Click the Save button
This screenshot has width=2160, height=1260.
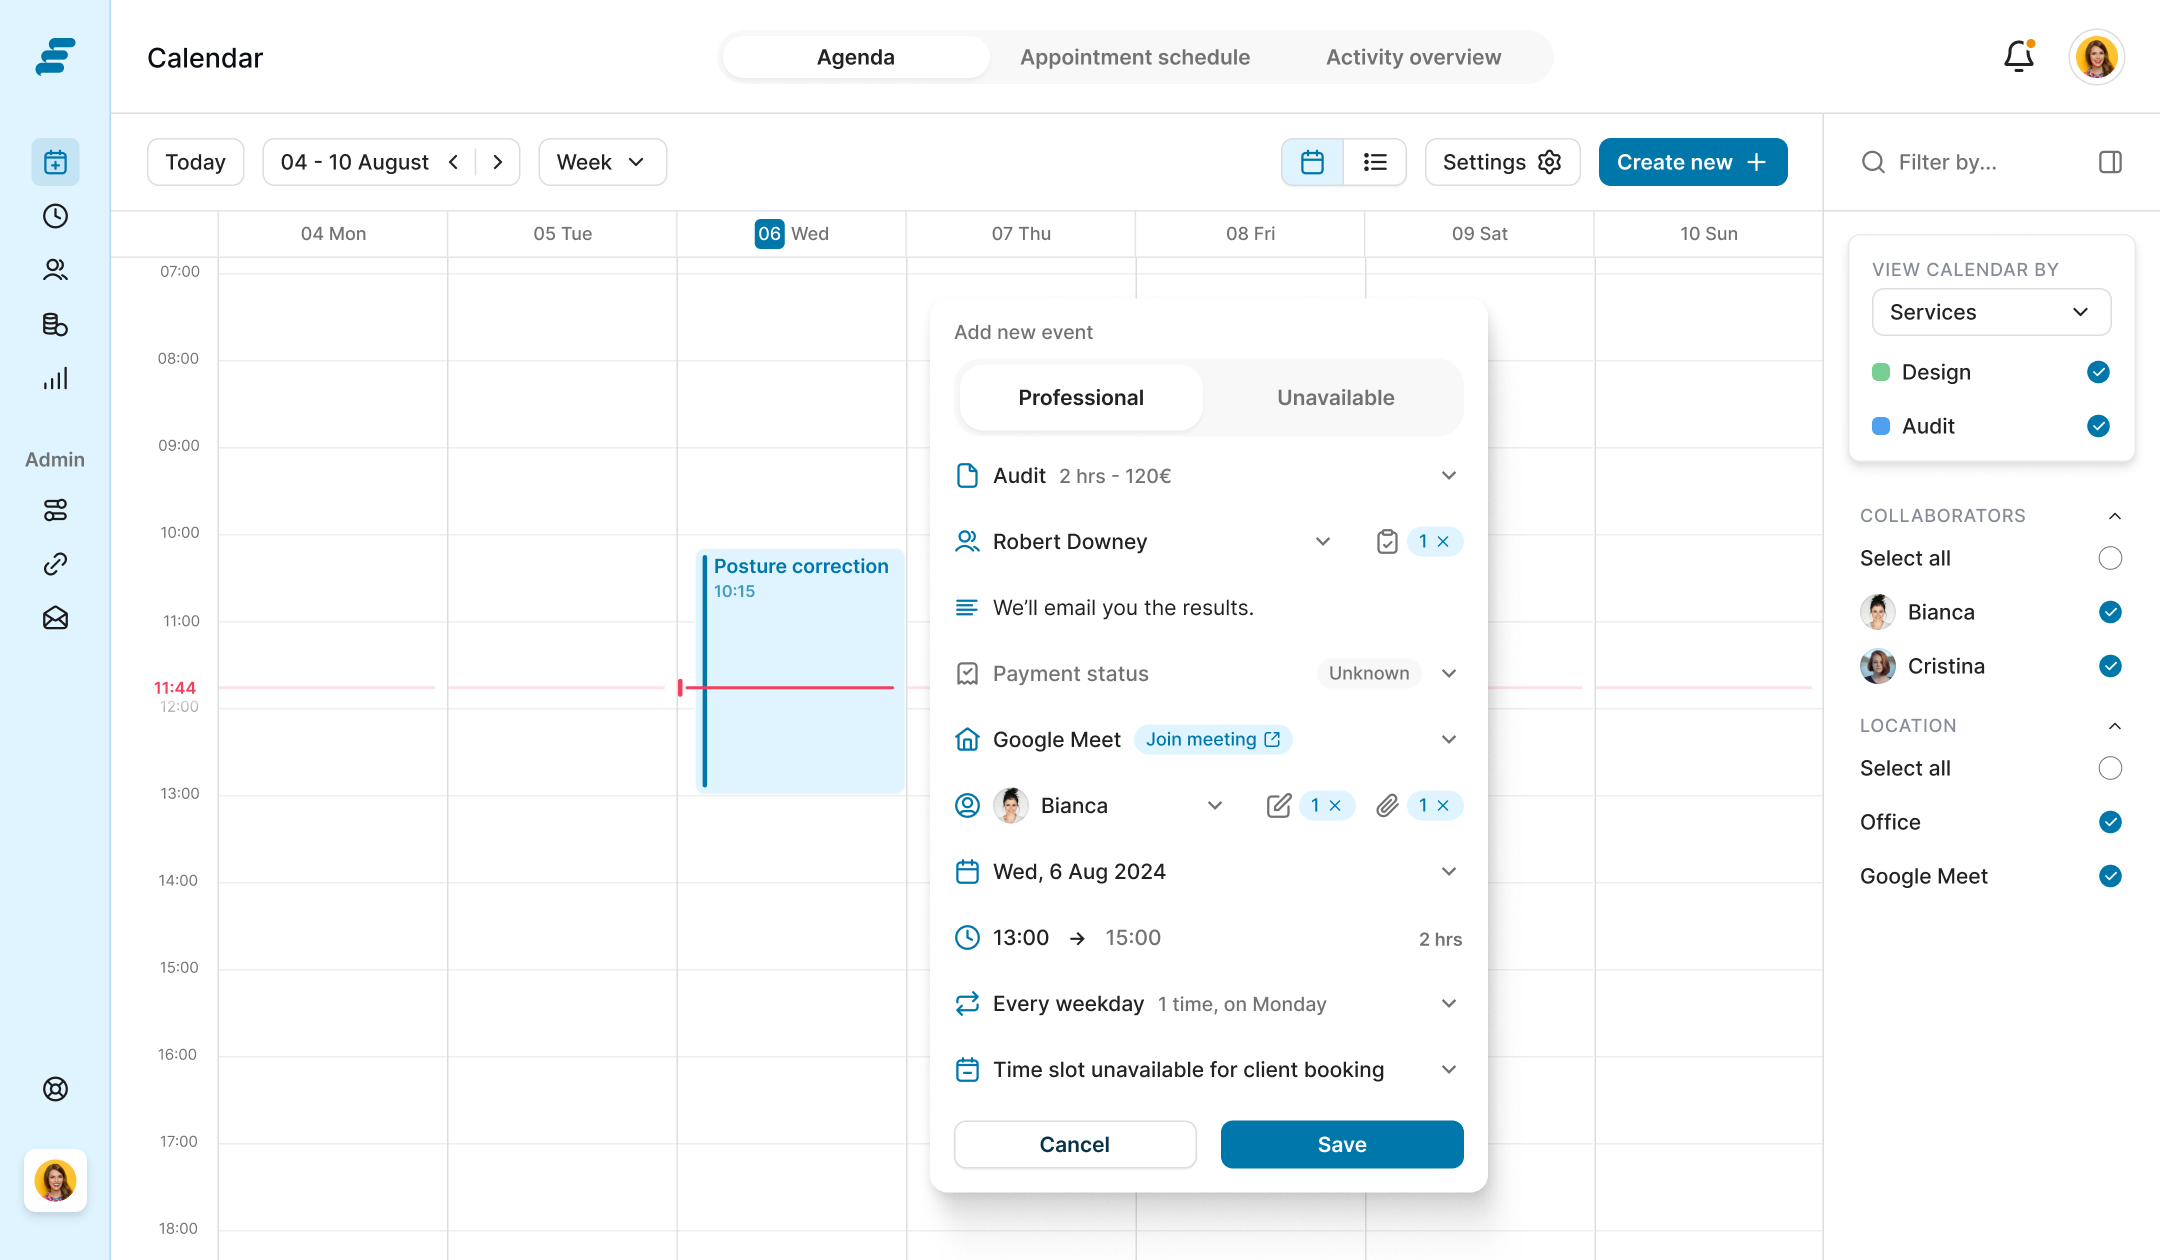point(1341,1144)
